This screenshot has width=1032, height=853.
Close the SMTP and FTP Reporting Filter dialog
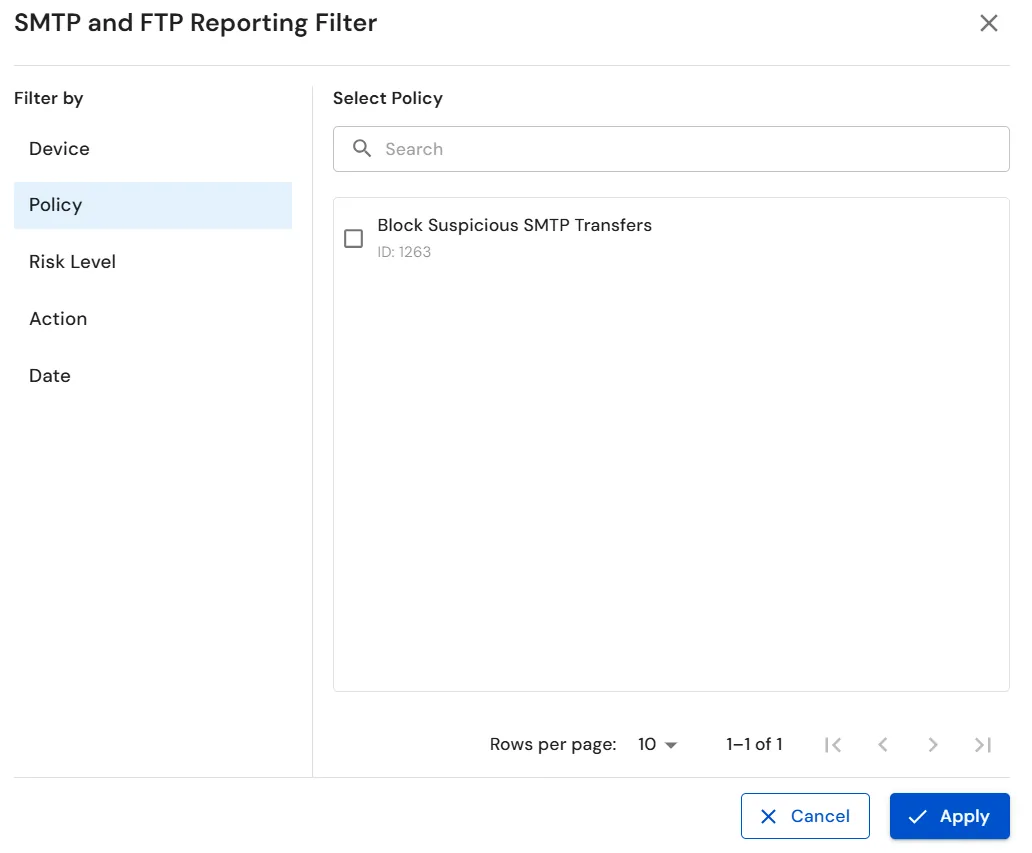pos(988,23)
